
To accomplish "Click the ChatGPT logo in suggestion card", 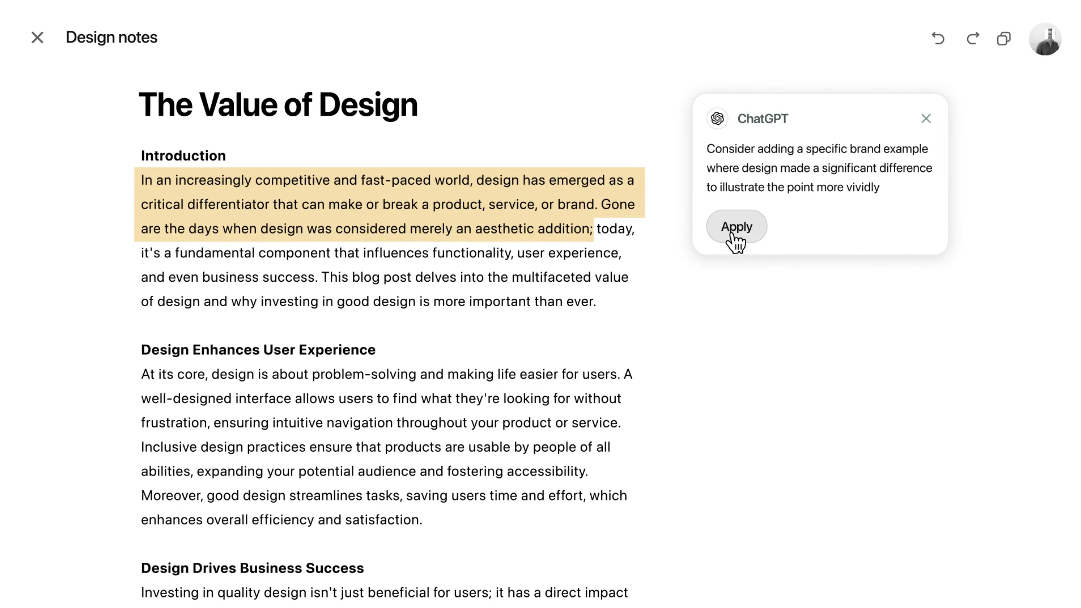I will (717, 119).
